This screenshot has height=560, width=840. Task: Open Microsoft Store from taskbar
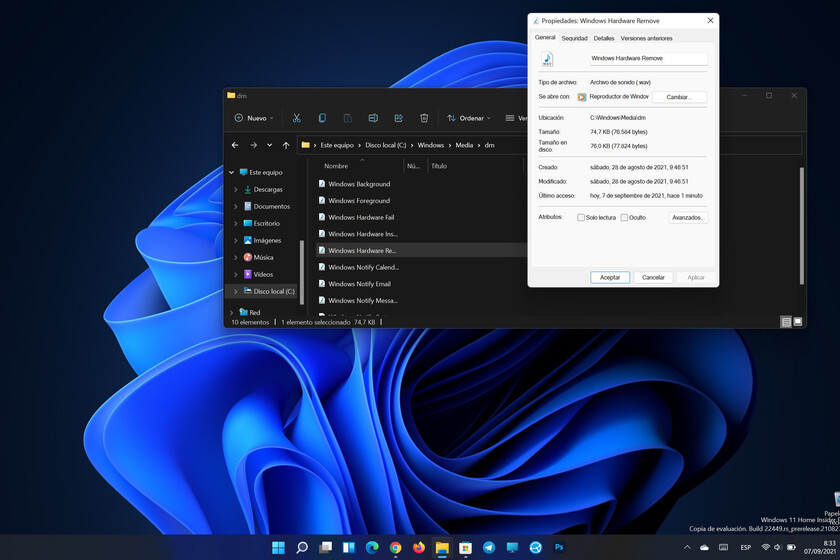[466, 547]
